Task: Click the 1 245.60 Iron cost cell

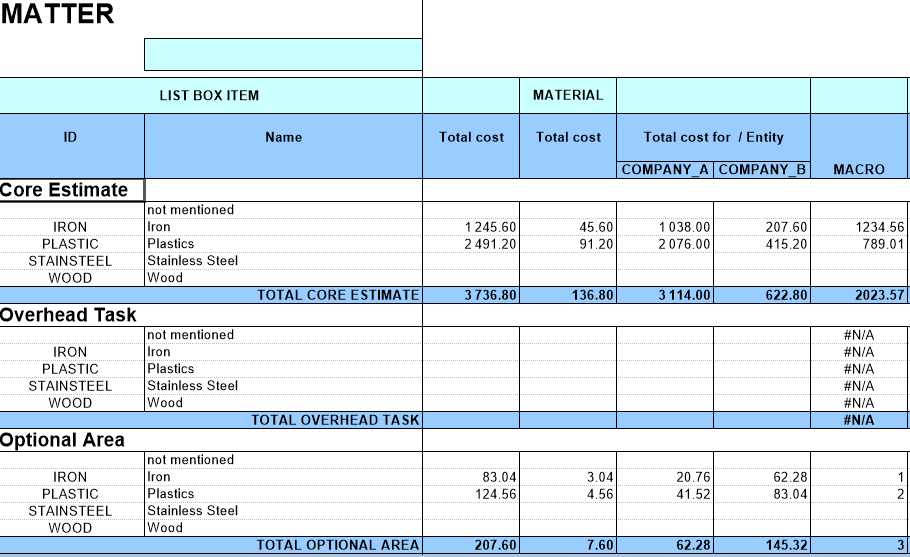Action: pyautogui.click(x=471, y=227)
